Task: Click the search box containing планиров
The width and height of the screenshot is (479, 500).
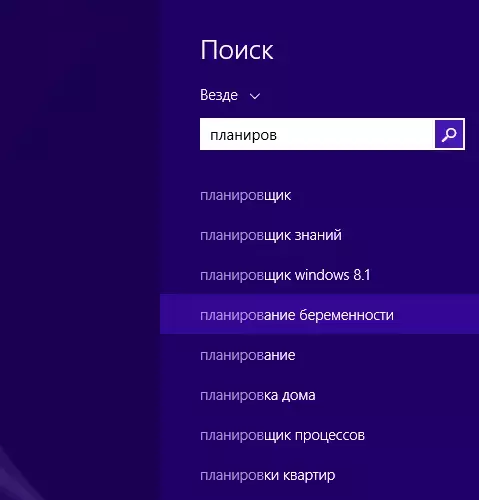Action: coord(317,134)
